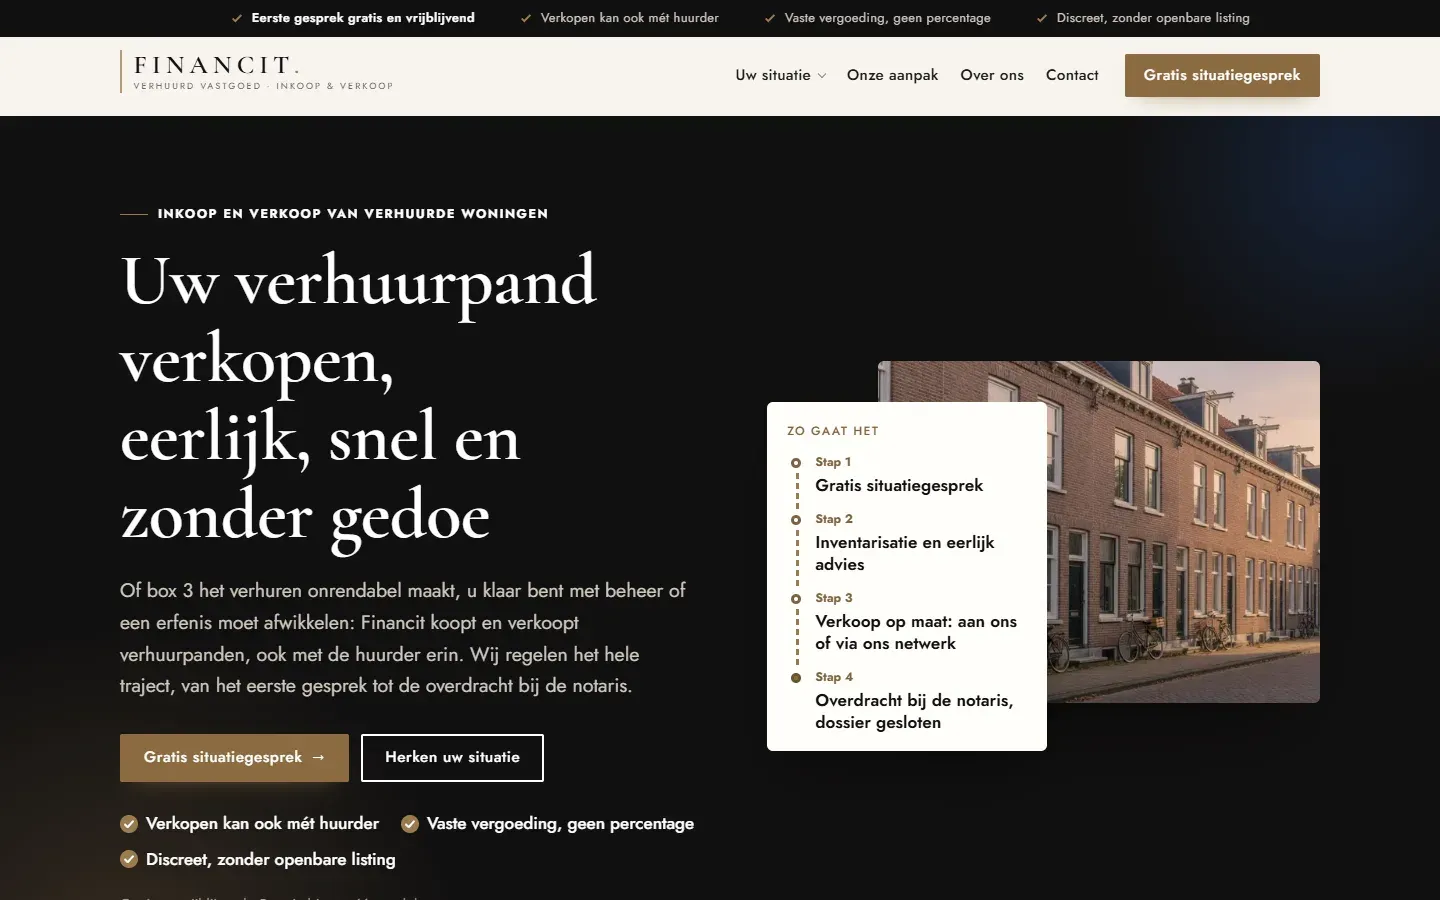
Task: Click the ZO GAAT HET card heading
Action: coord(833,431)
